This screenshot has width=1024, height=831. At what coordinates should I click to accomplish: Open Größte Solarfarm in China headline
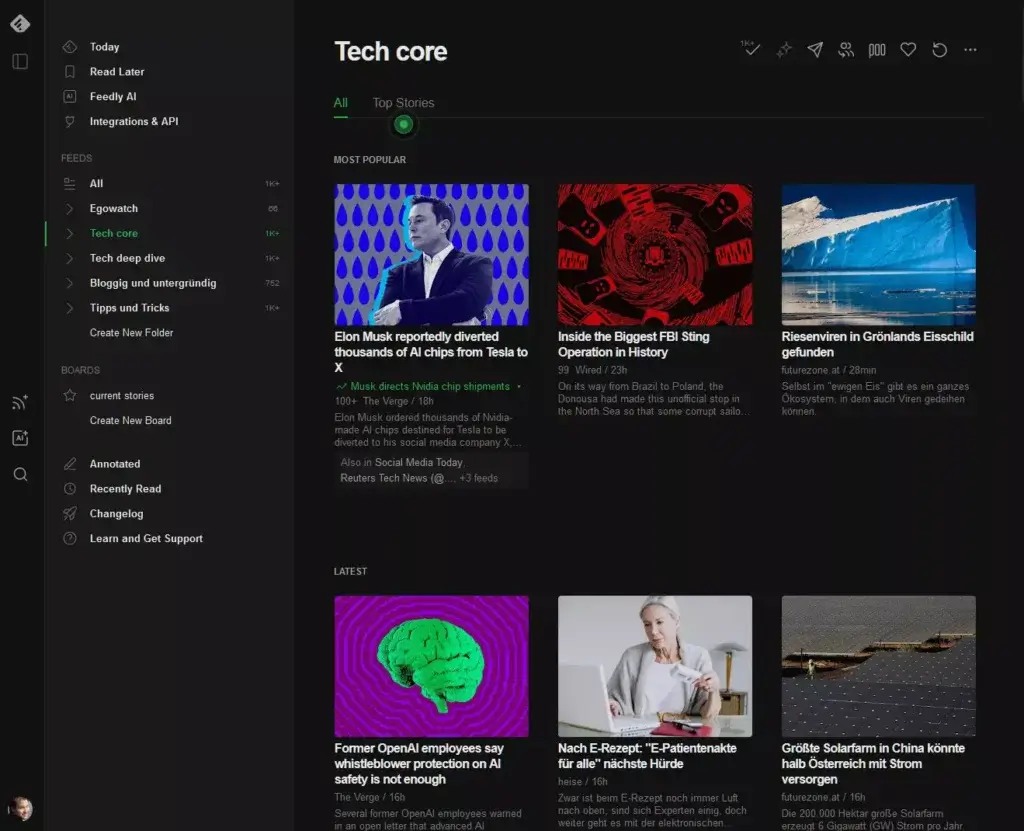872,764
